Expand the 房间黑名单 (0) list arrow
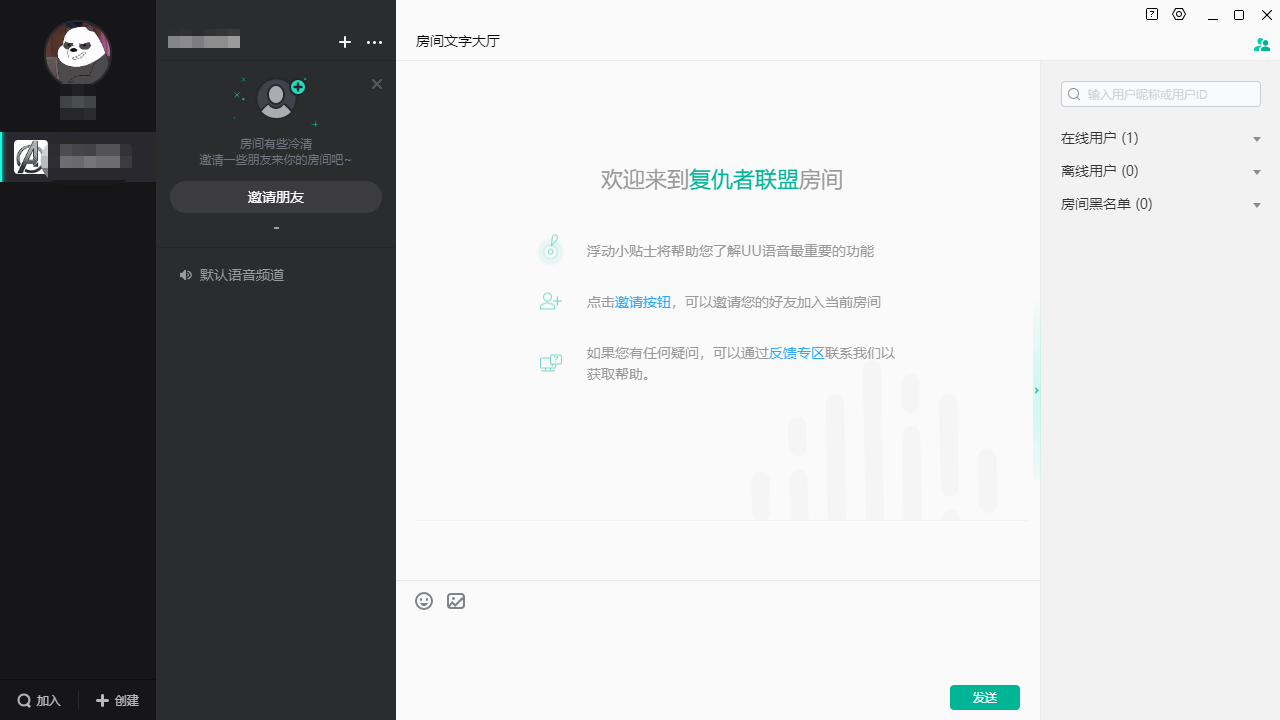Viewport: 1280px width, 720px height. click(1257, 205)
